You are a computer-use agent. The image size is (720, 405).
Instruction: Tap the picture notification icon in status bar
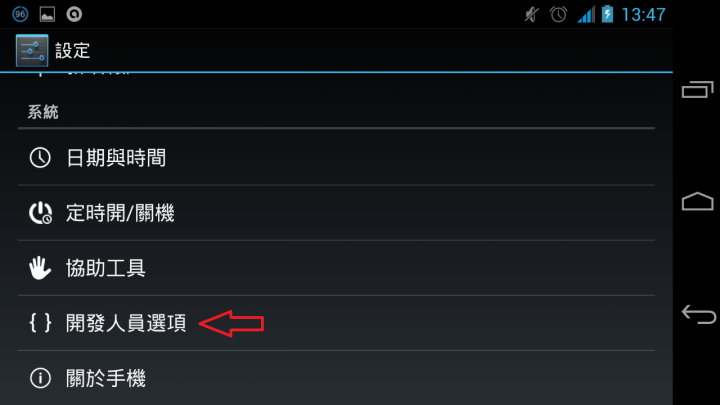[x=47, y=15]
